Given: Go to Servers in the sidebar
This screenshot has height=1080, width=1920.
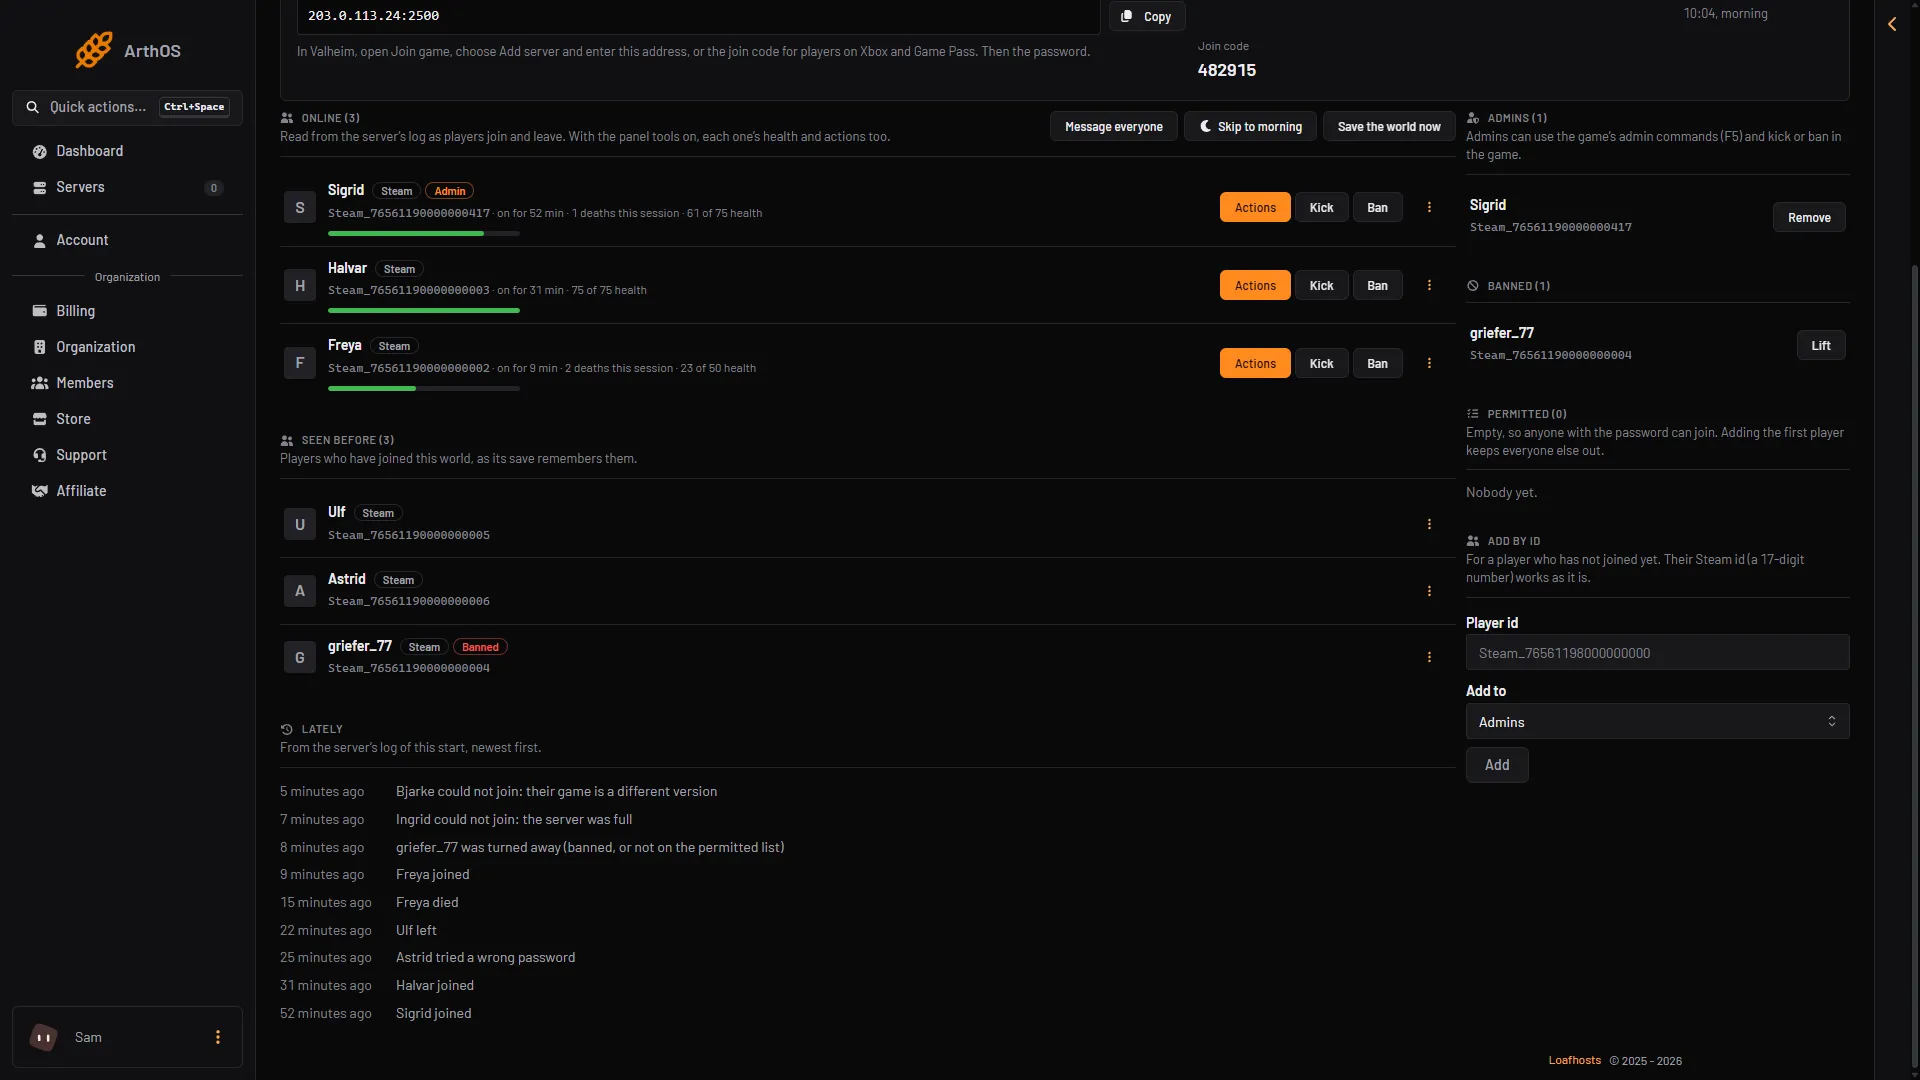Looking at the screenshot, I should 127,187.
